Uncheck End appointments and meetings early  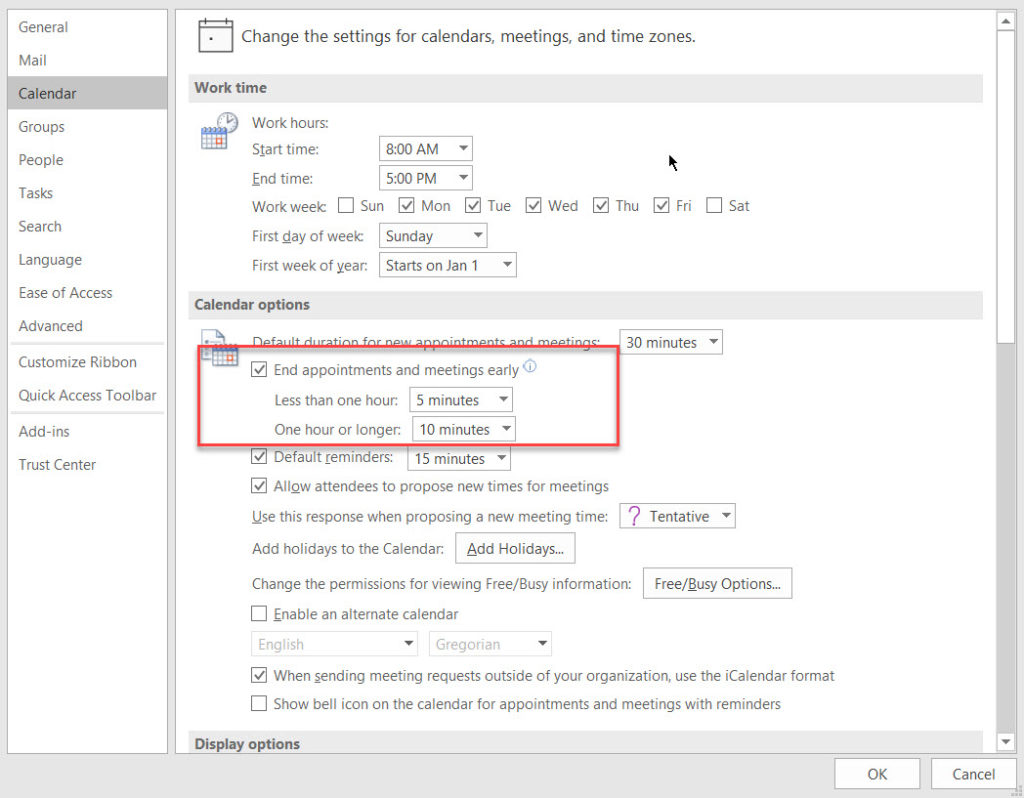coord(259,370)
